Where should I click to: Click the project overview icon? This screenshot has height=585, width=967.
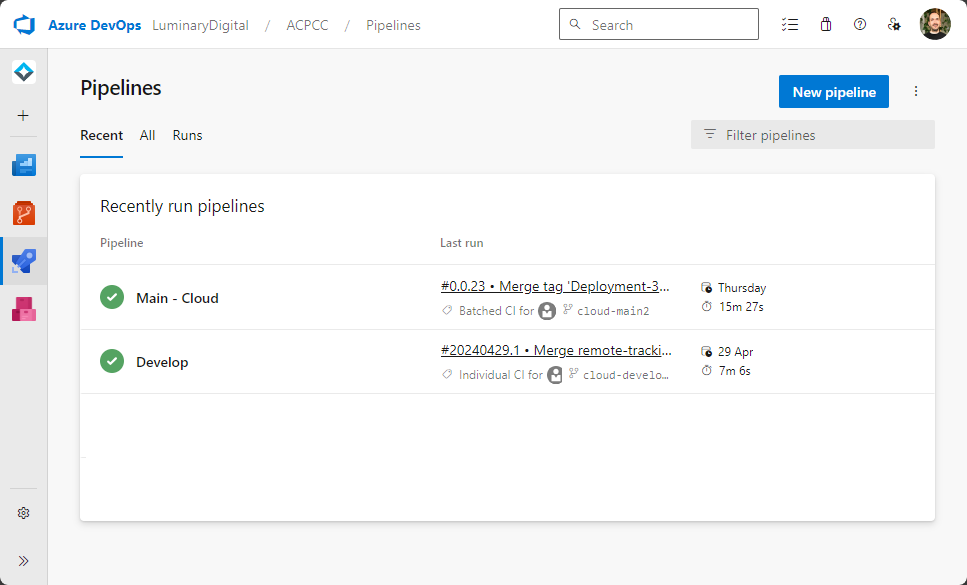24,72
